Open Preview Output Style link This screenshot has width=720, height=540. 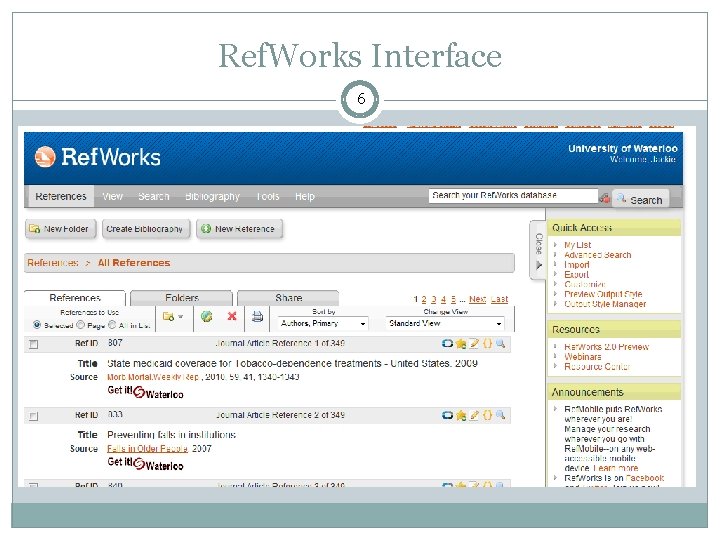click(603, 294)
